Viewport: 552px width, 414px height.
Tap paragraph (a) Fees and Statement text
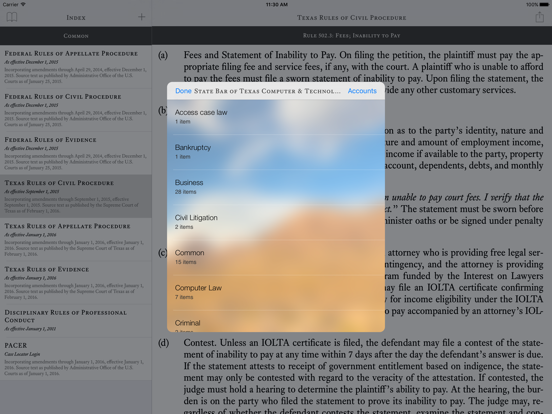click(x=363, y=72)
